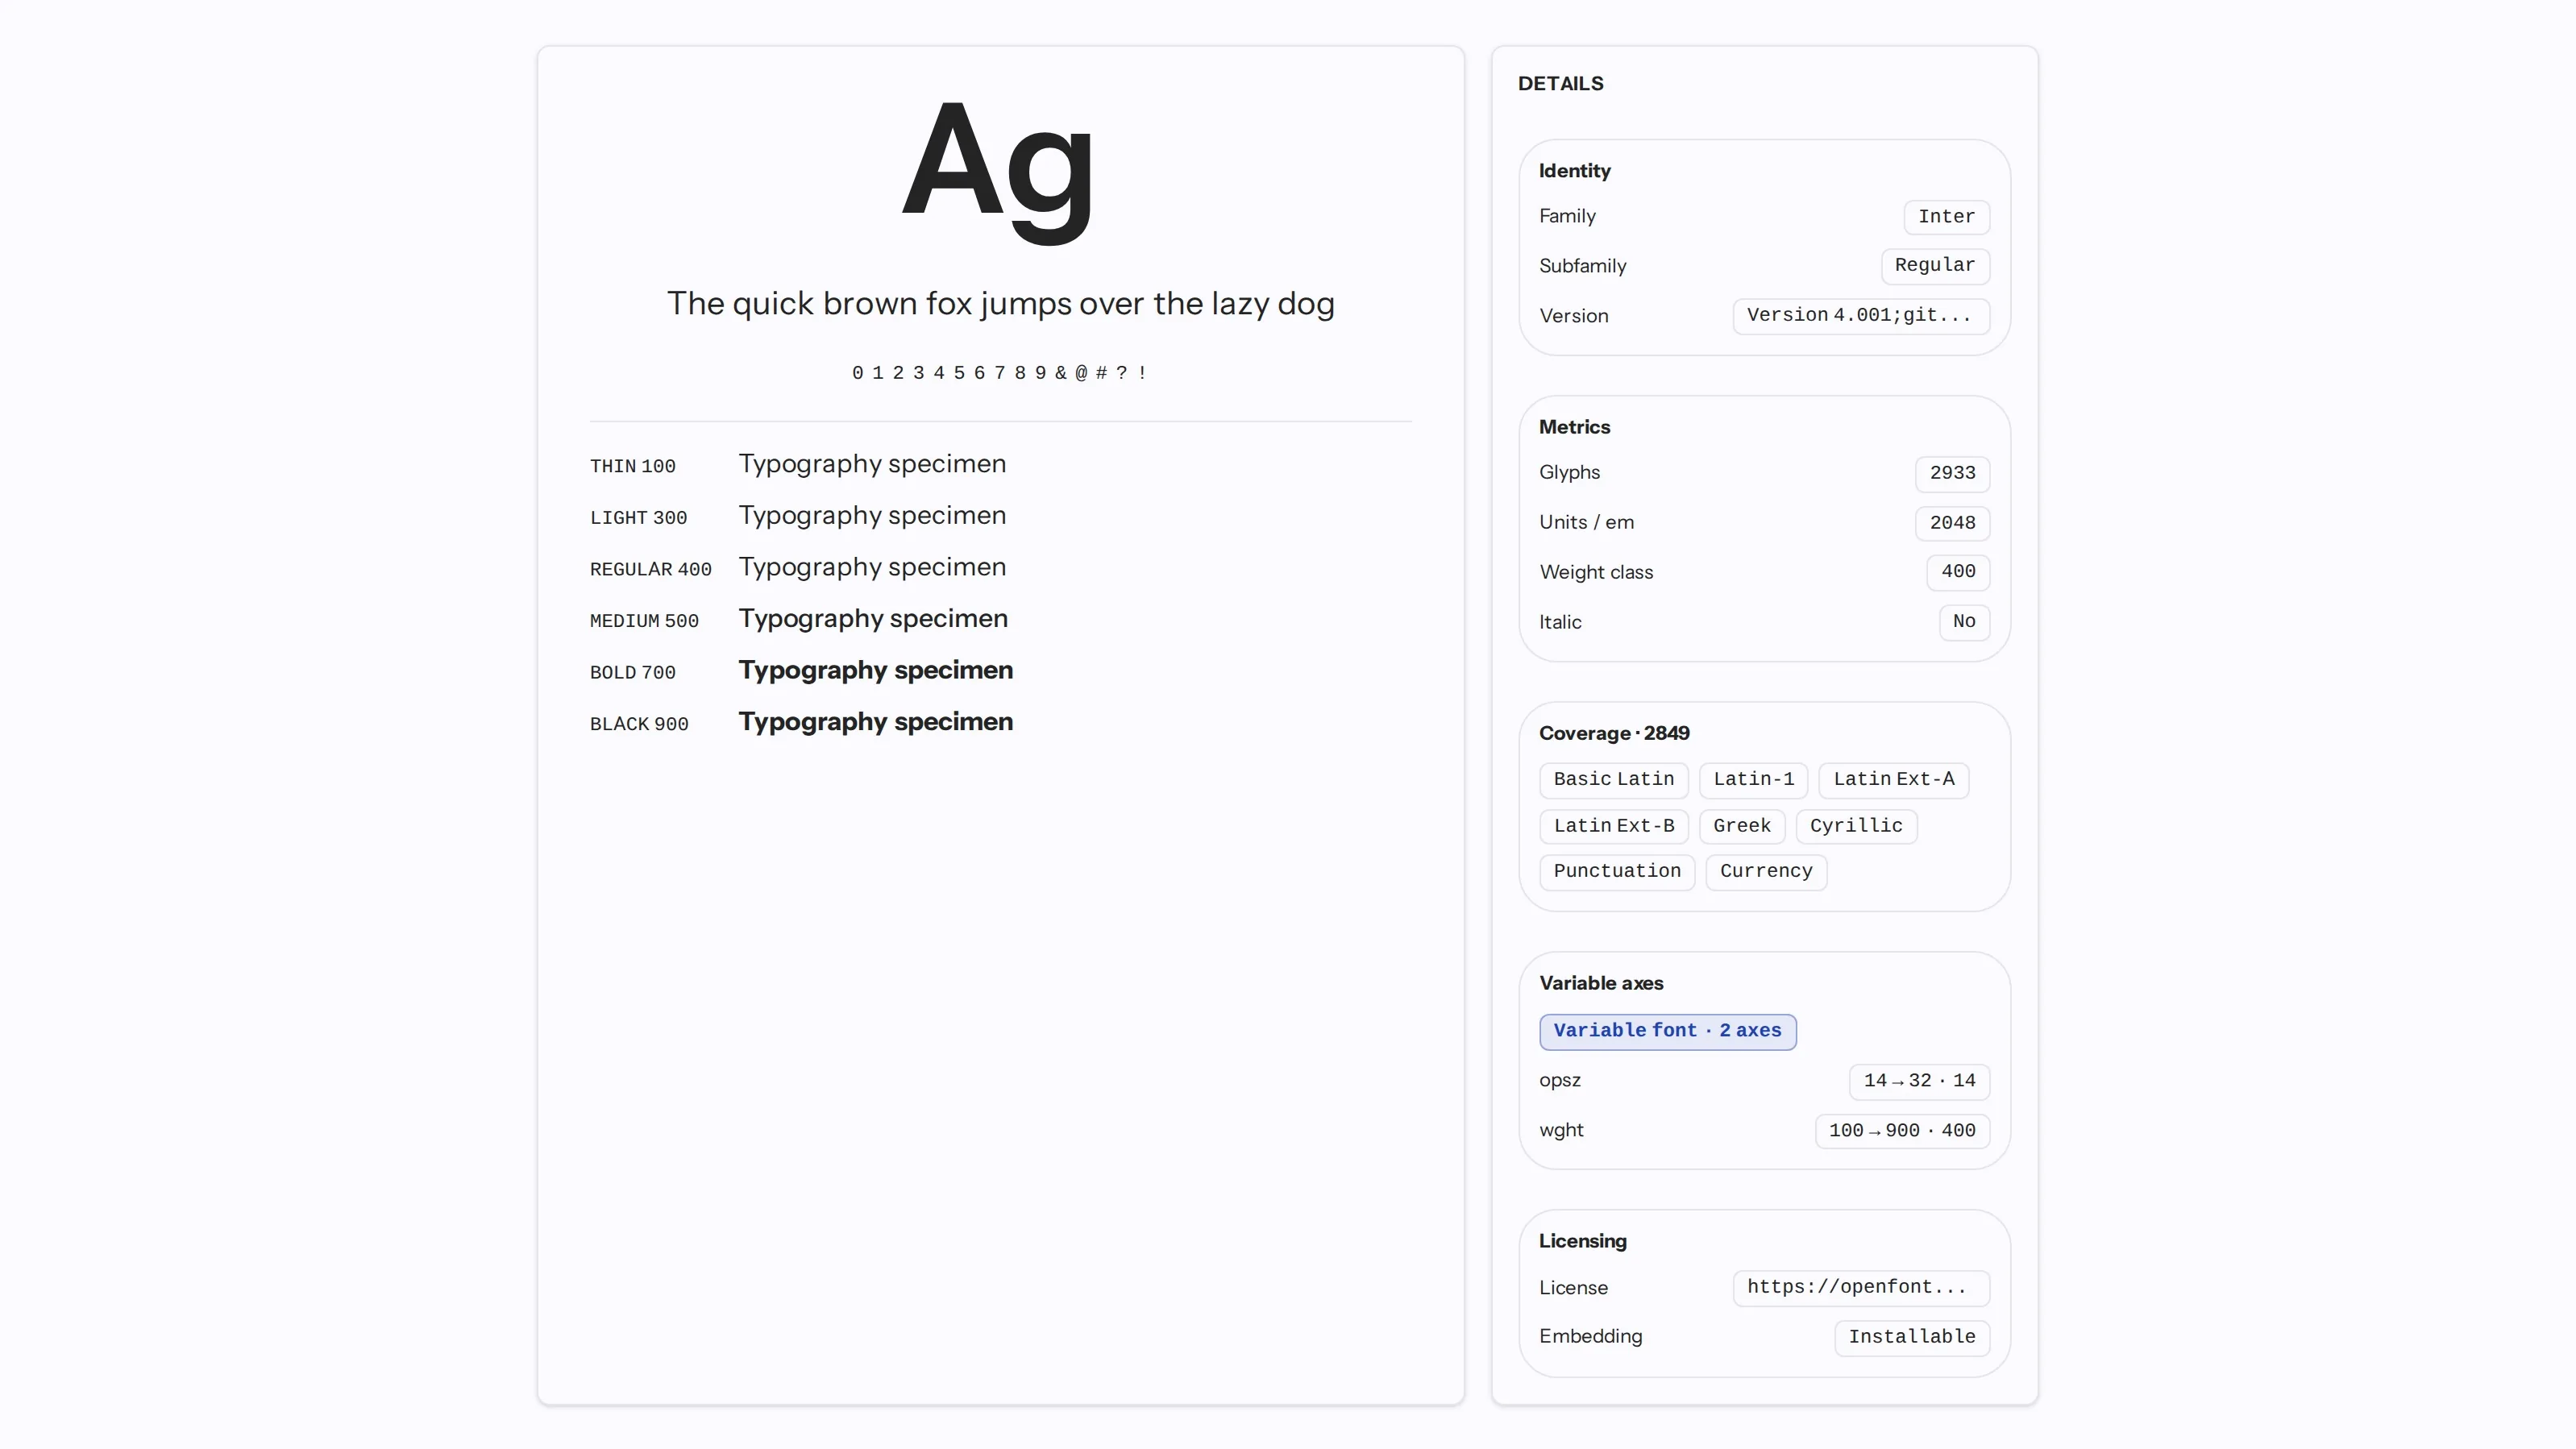Select the Punctuation coverage chip

tap(1617, 872)
